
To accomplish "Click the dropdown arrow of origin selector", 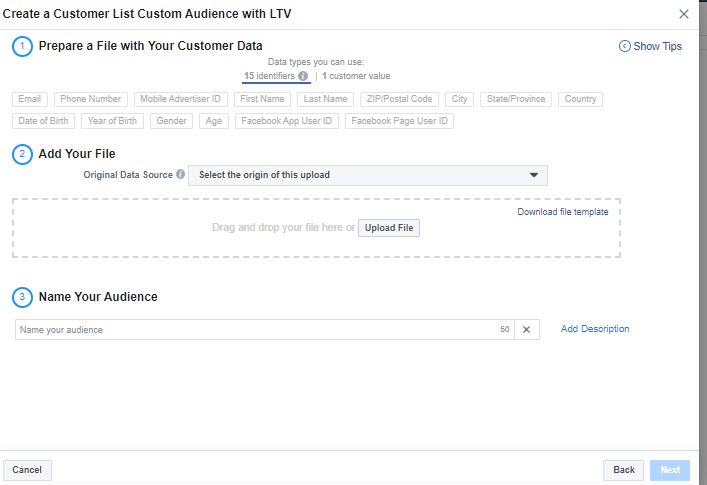I will [x=533, y=175].
